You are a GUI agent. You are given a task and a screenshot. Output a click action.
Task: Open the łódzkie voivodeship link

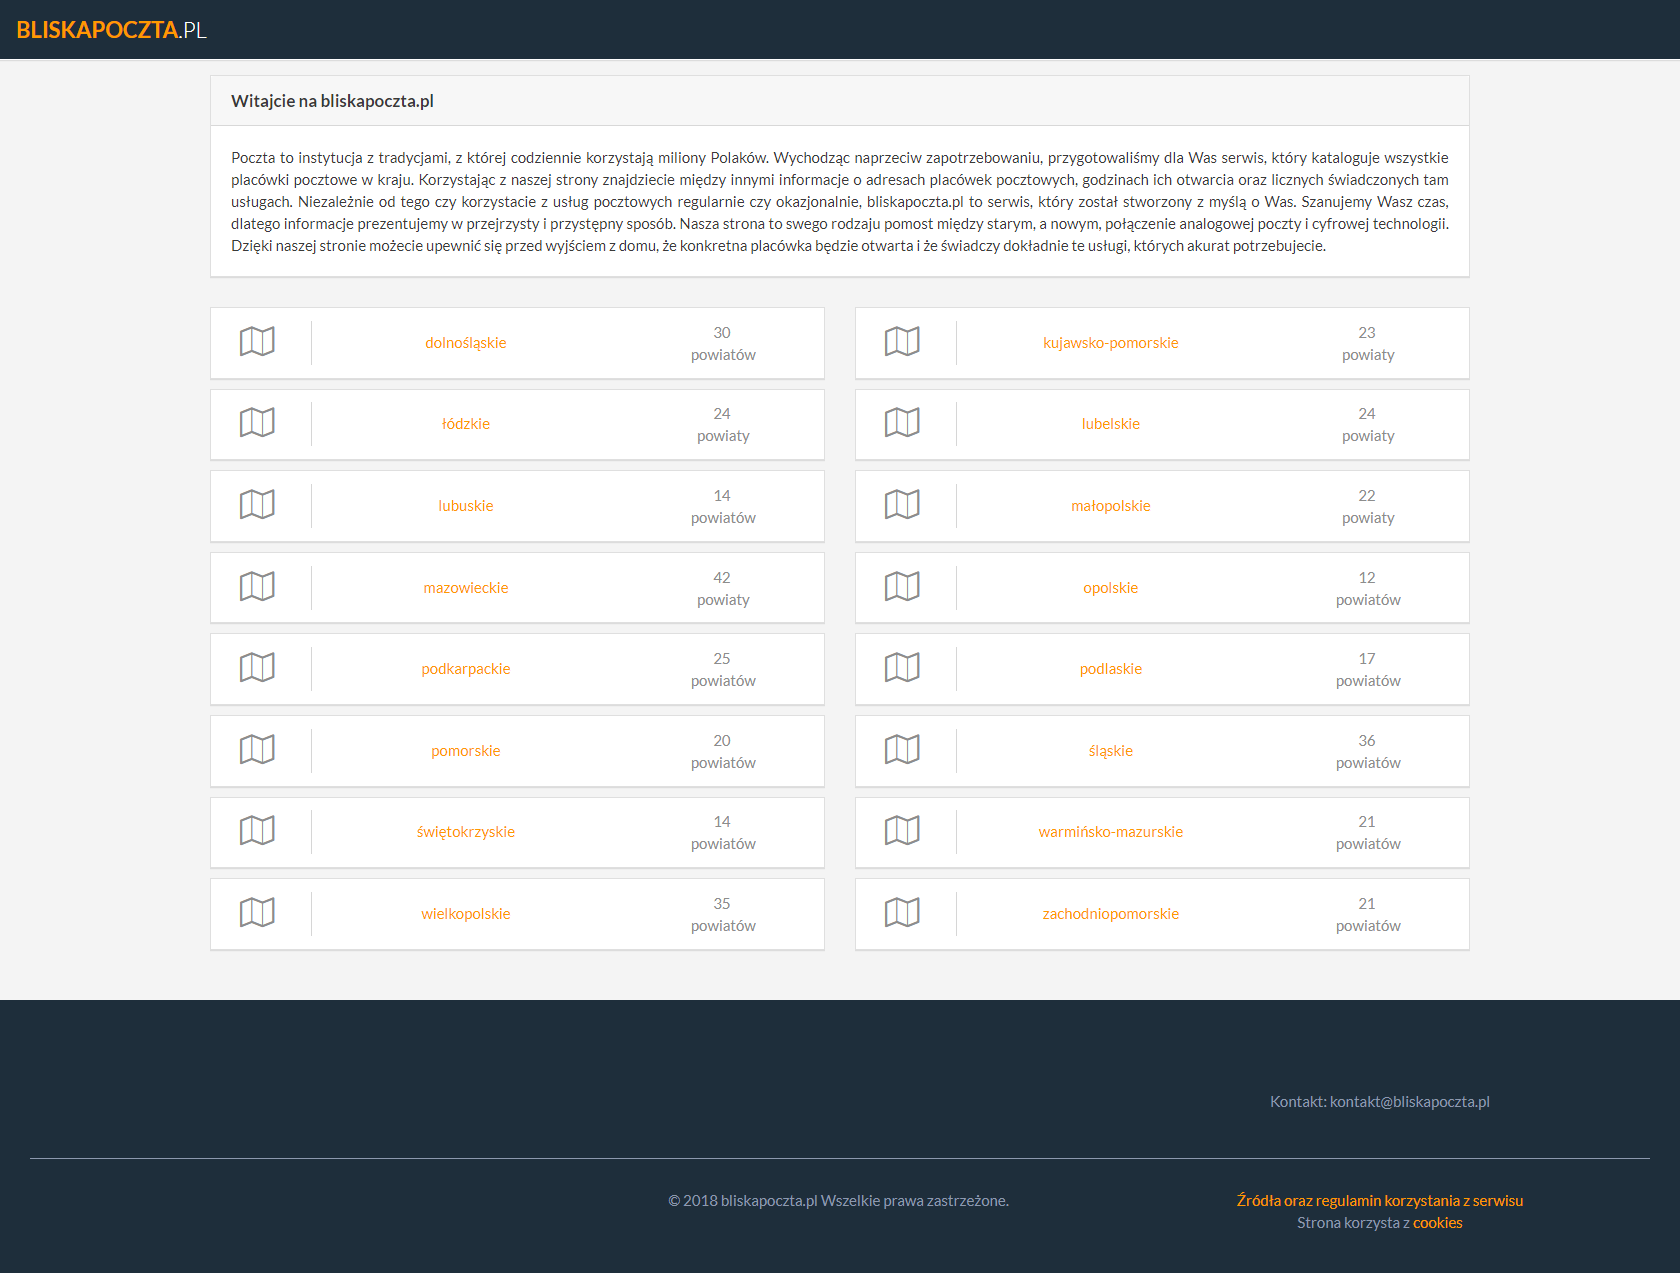pyautogui.click(x=466, y=424)
